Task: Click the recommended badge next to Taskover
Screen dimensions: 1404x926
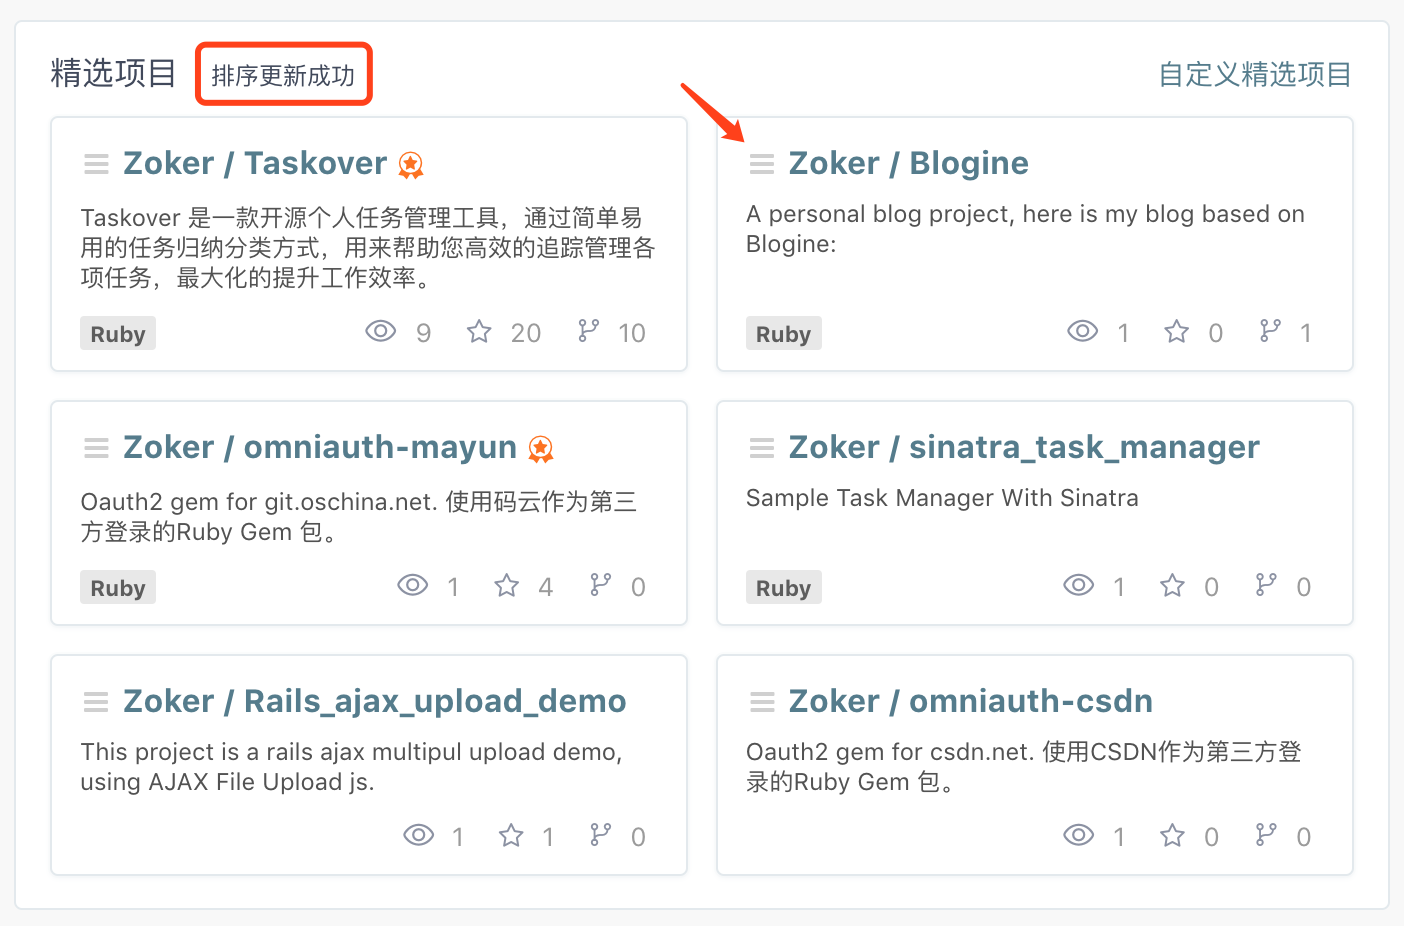Action: [411, 165]
